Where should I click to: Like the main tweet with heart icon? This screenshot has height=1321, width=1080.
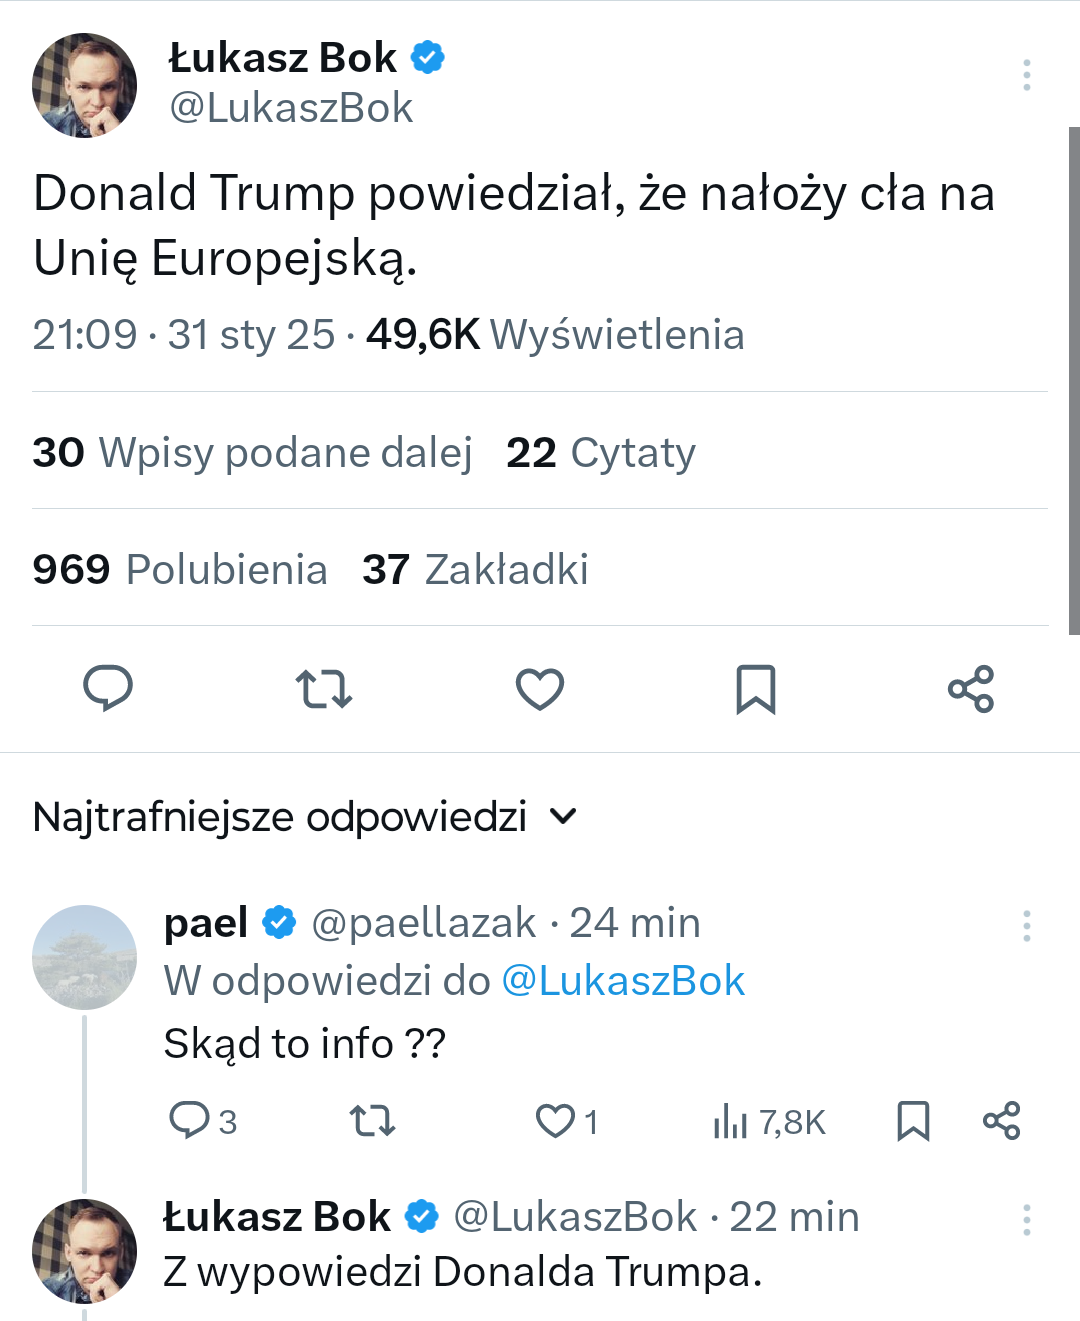coord(540,689)
